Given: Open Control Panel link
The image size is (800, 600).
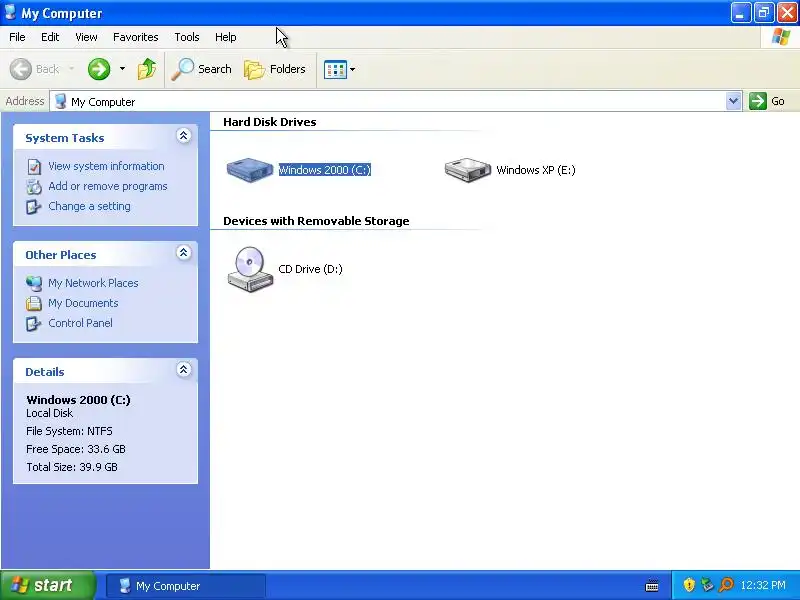Looking at the screenshot, I should (80, 323).
